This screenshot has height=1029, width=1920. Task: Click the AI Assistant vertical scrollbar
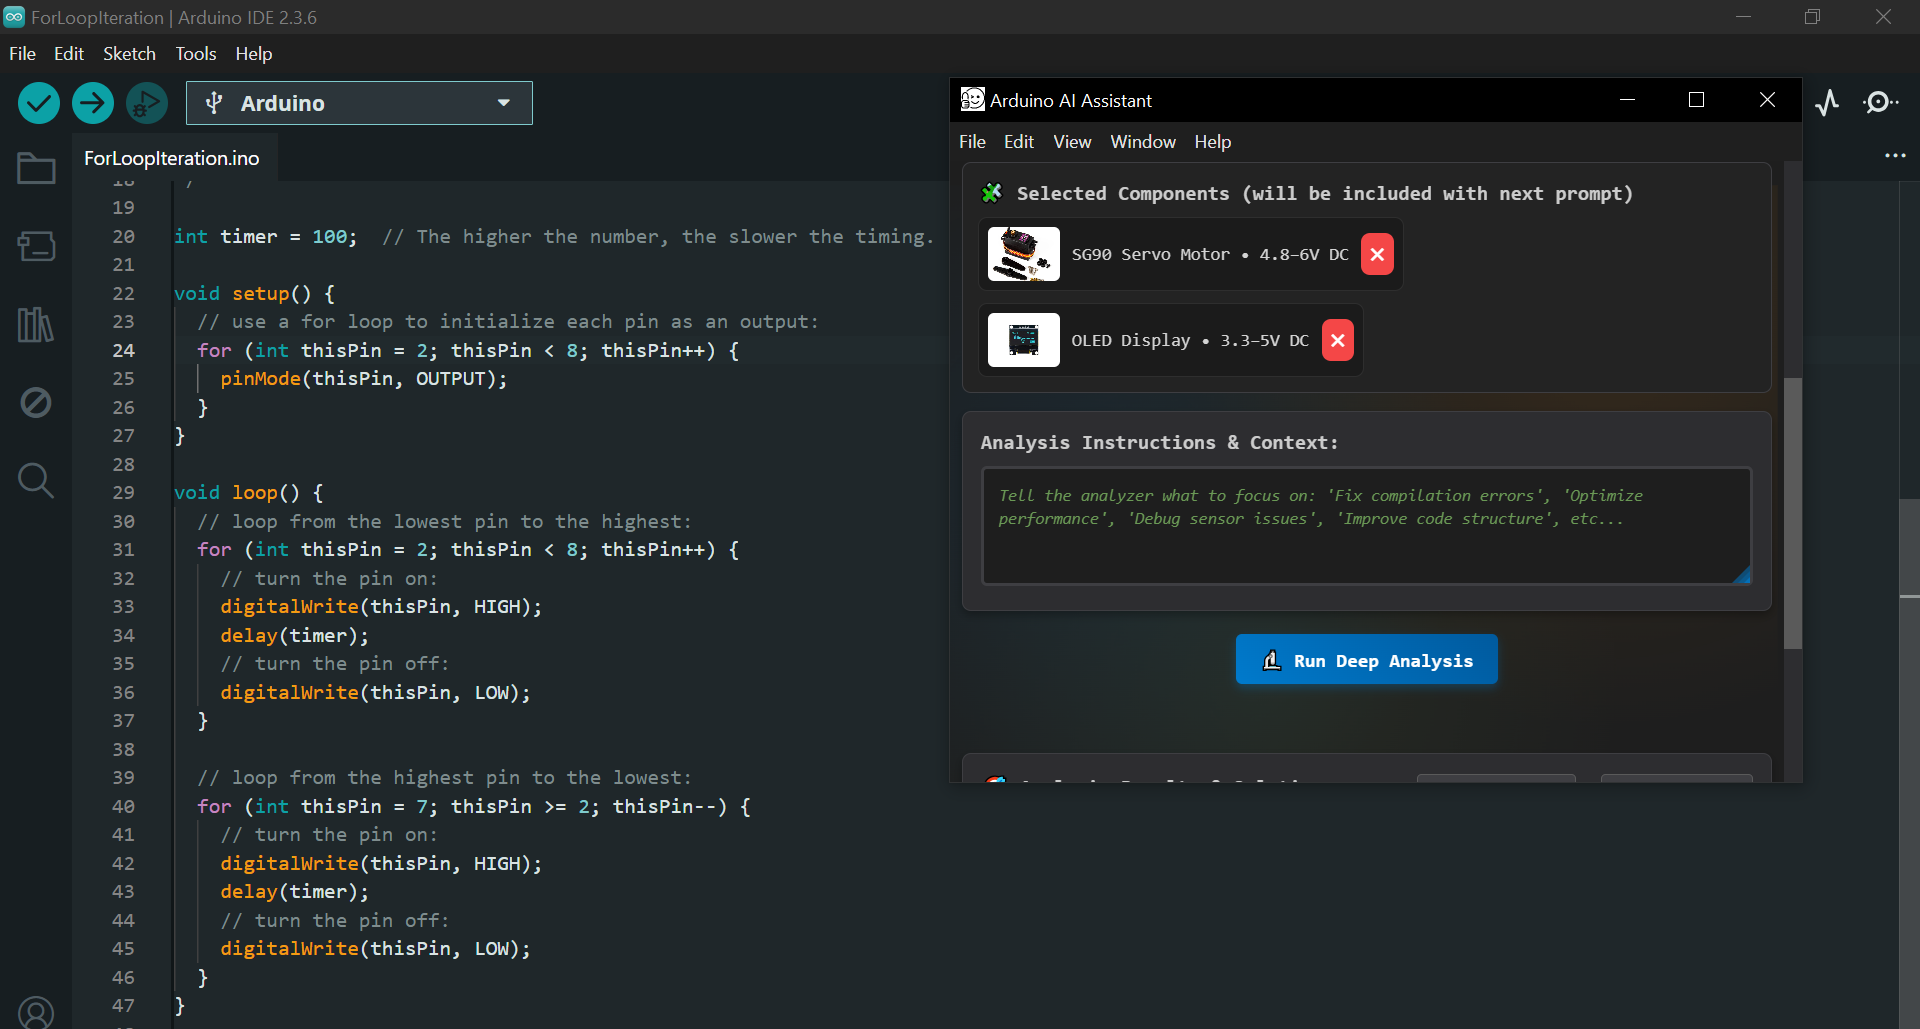coord(1793,513)
